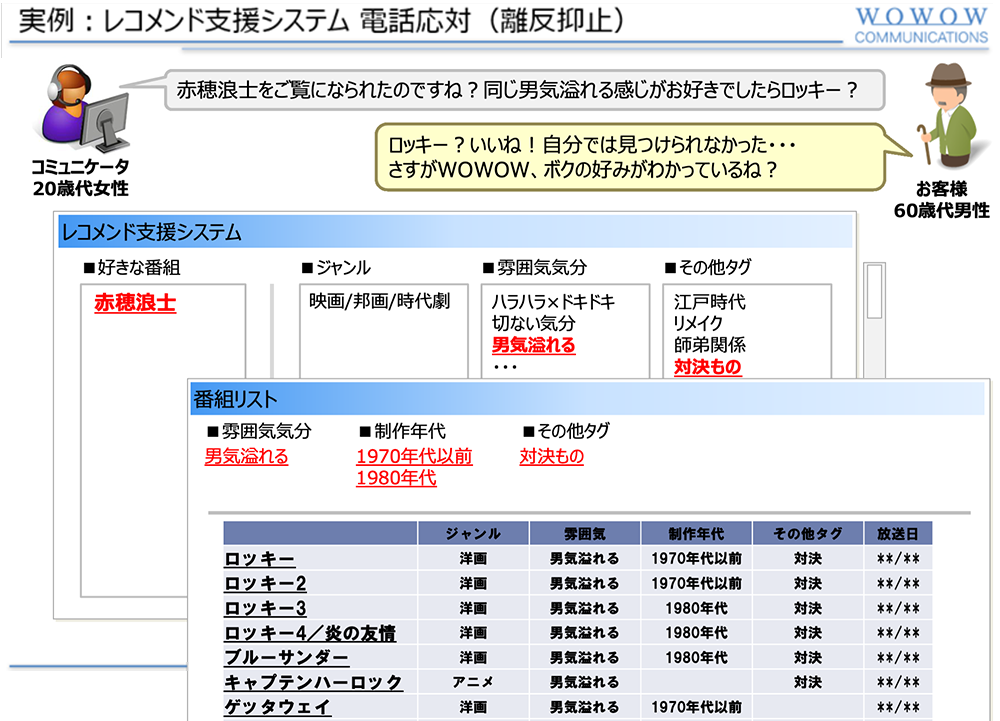The width and height of the screenshot is (1000, 721).
Task: Click the 放送日 column header
Action: coord(898,534)
